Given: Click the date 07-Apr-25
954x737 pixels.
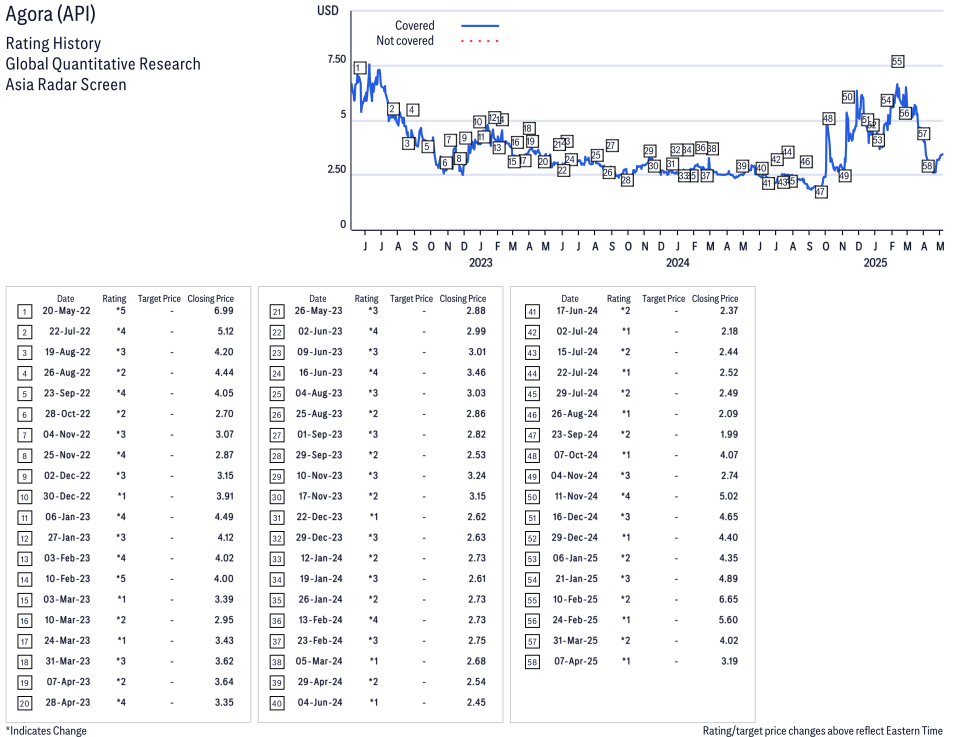Looking at the screenshot, I should point(576,662).
